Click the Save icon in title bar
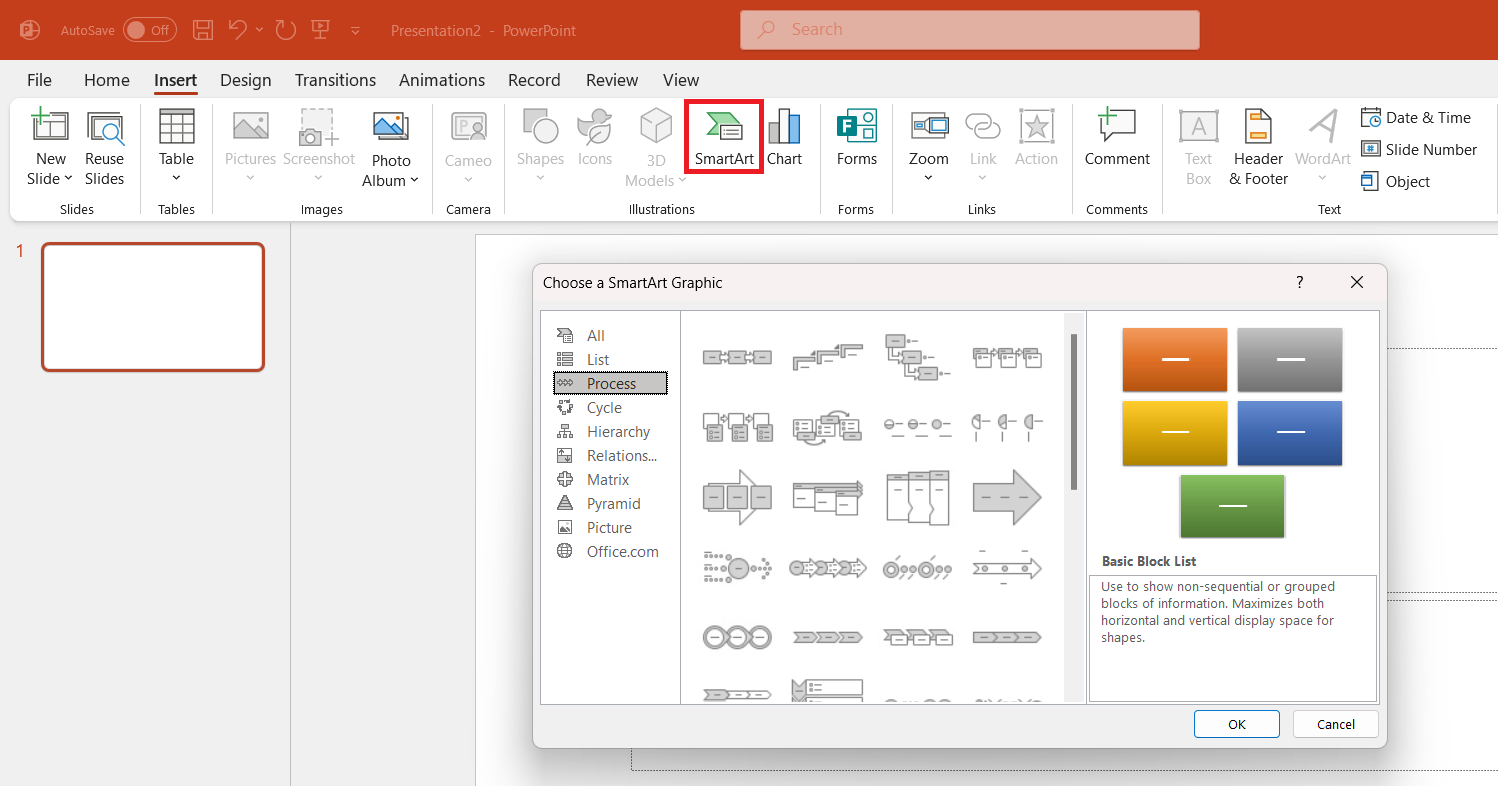The height and width of the screenshot is (786, 1498). pyautogui.click(x=203, y=30)
